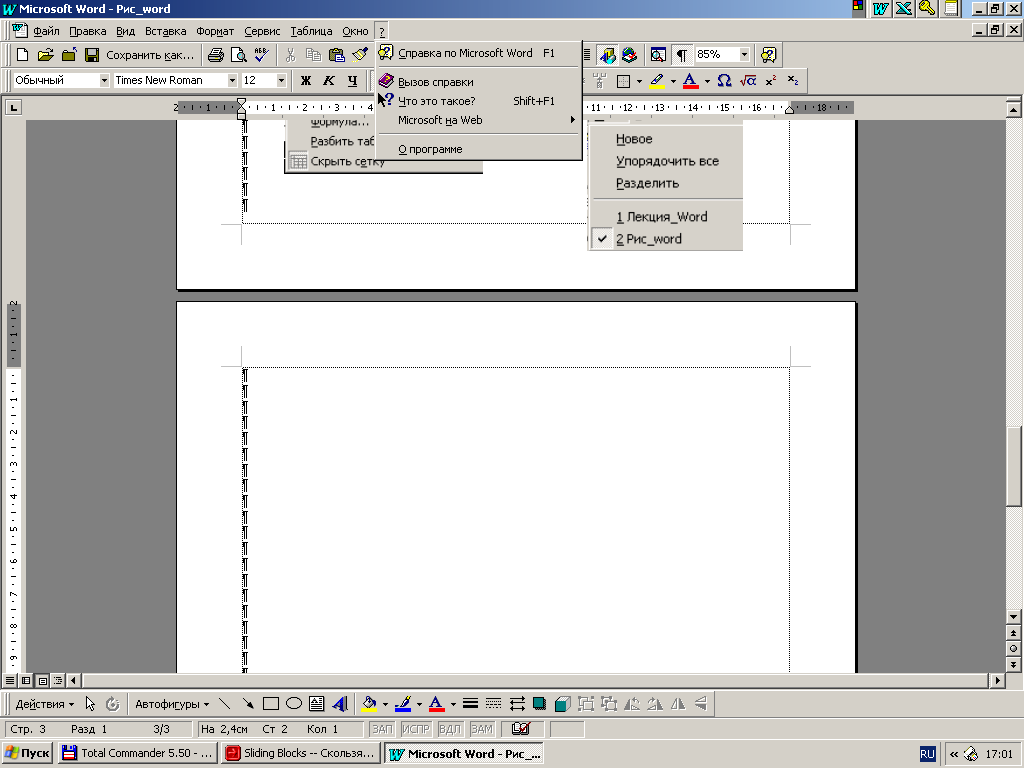Apply subscript formatting
The image size is (1024, 768).
pyautogui.click(x=793, y=80)
